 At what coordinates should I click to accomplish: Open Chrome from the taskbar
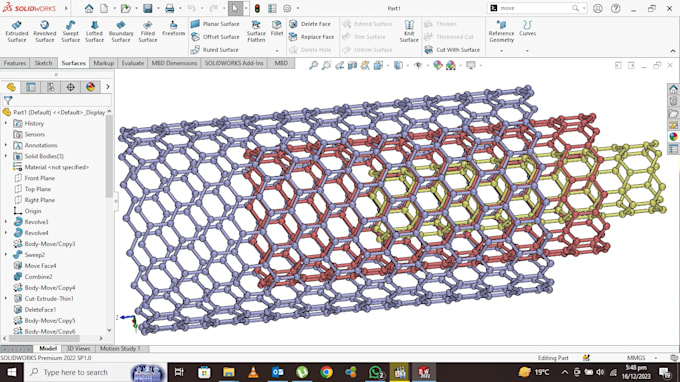point(327,372)
